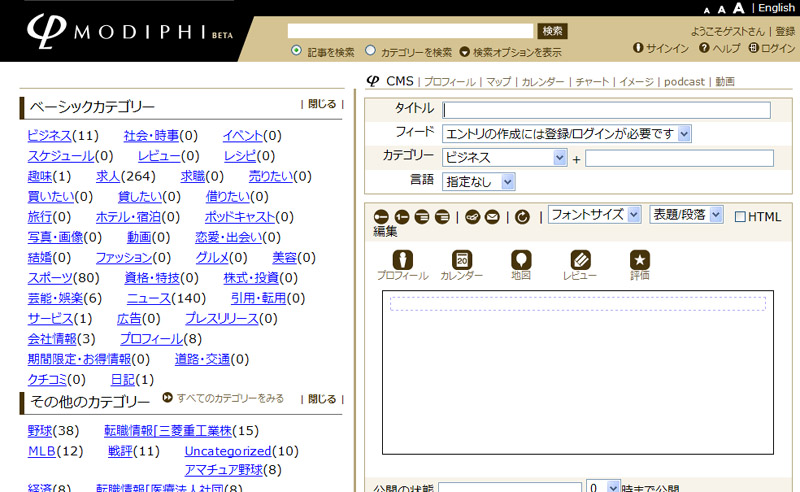Insert a レビュー widget via pencil icon

(580, 260)
